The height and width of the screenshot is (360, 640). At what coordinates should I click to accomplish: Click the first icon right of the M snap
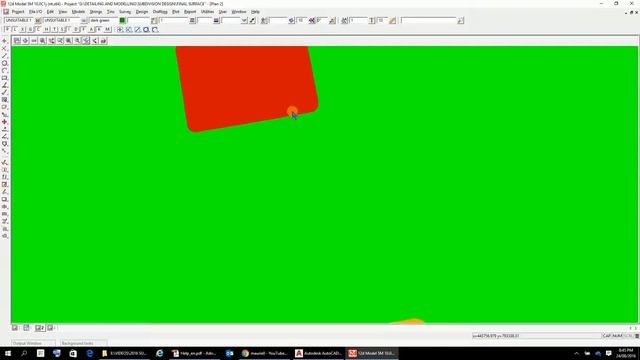click(120, 29)
